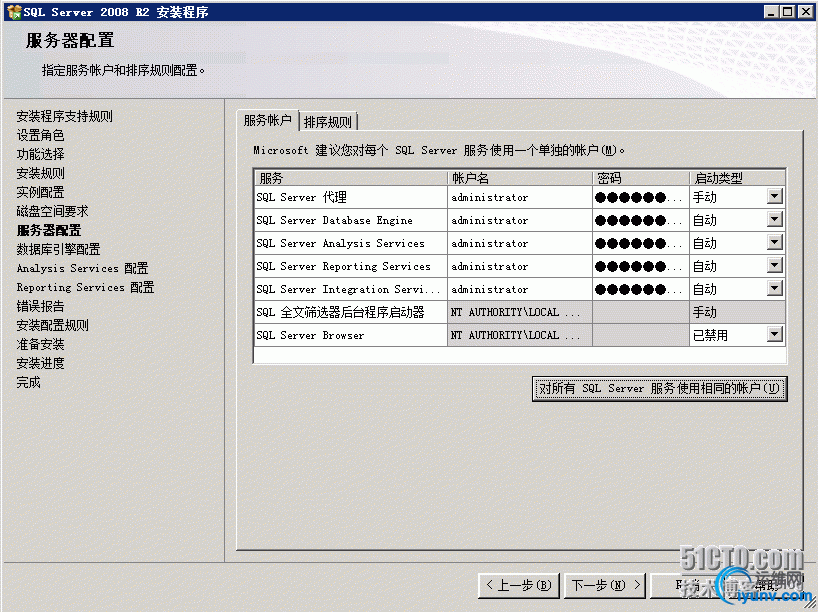Select the SQL Server Analysis Services row name
Screen dimensions: 818x612
point(351,243)
